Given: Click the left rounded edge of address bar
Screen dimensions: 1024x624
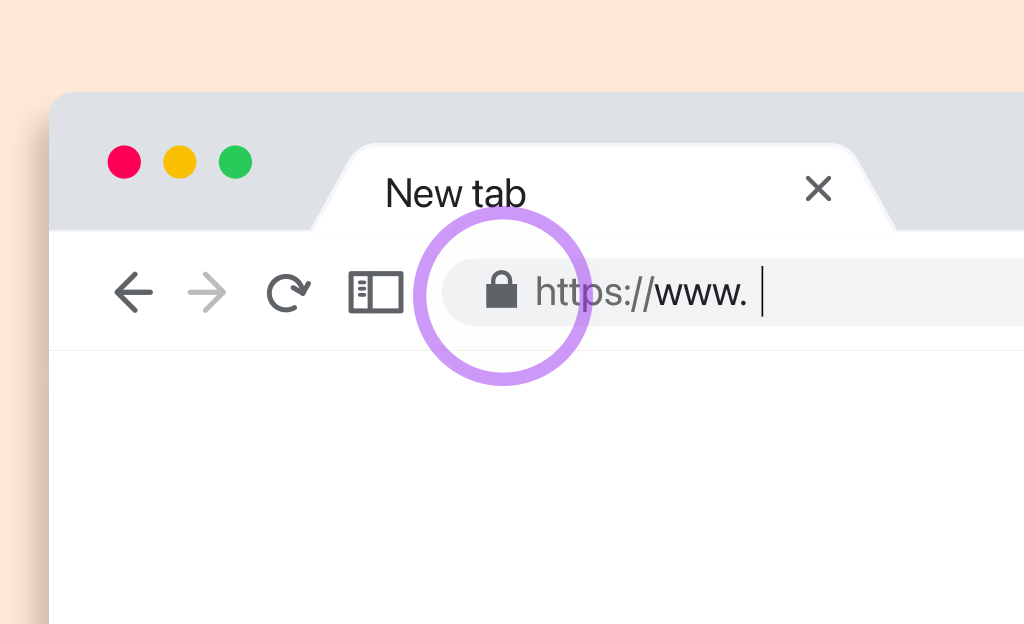Looking at the screenshot, I should pos(457,292).
